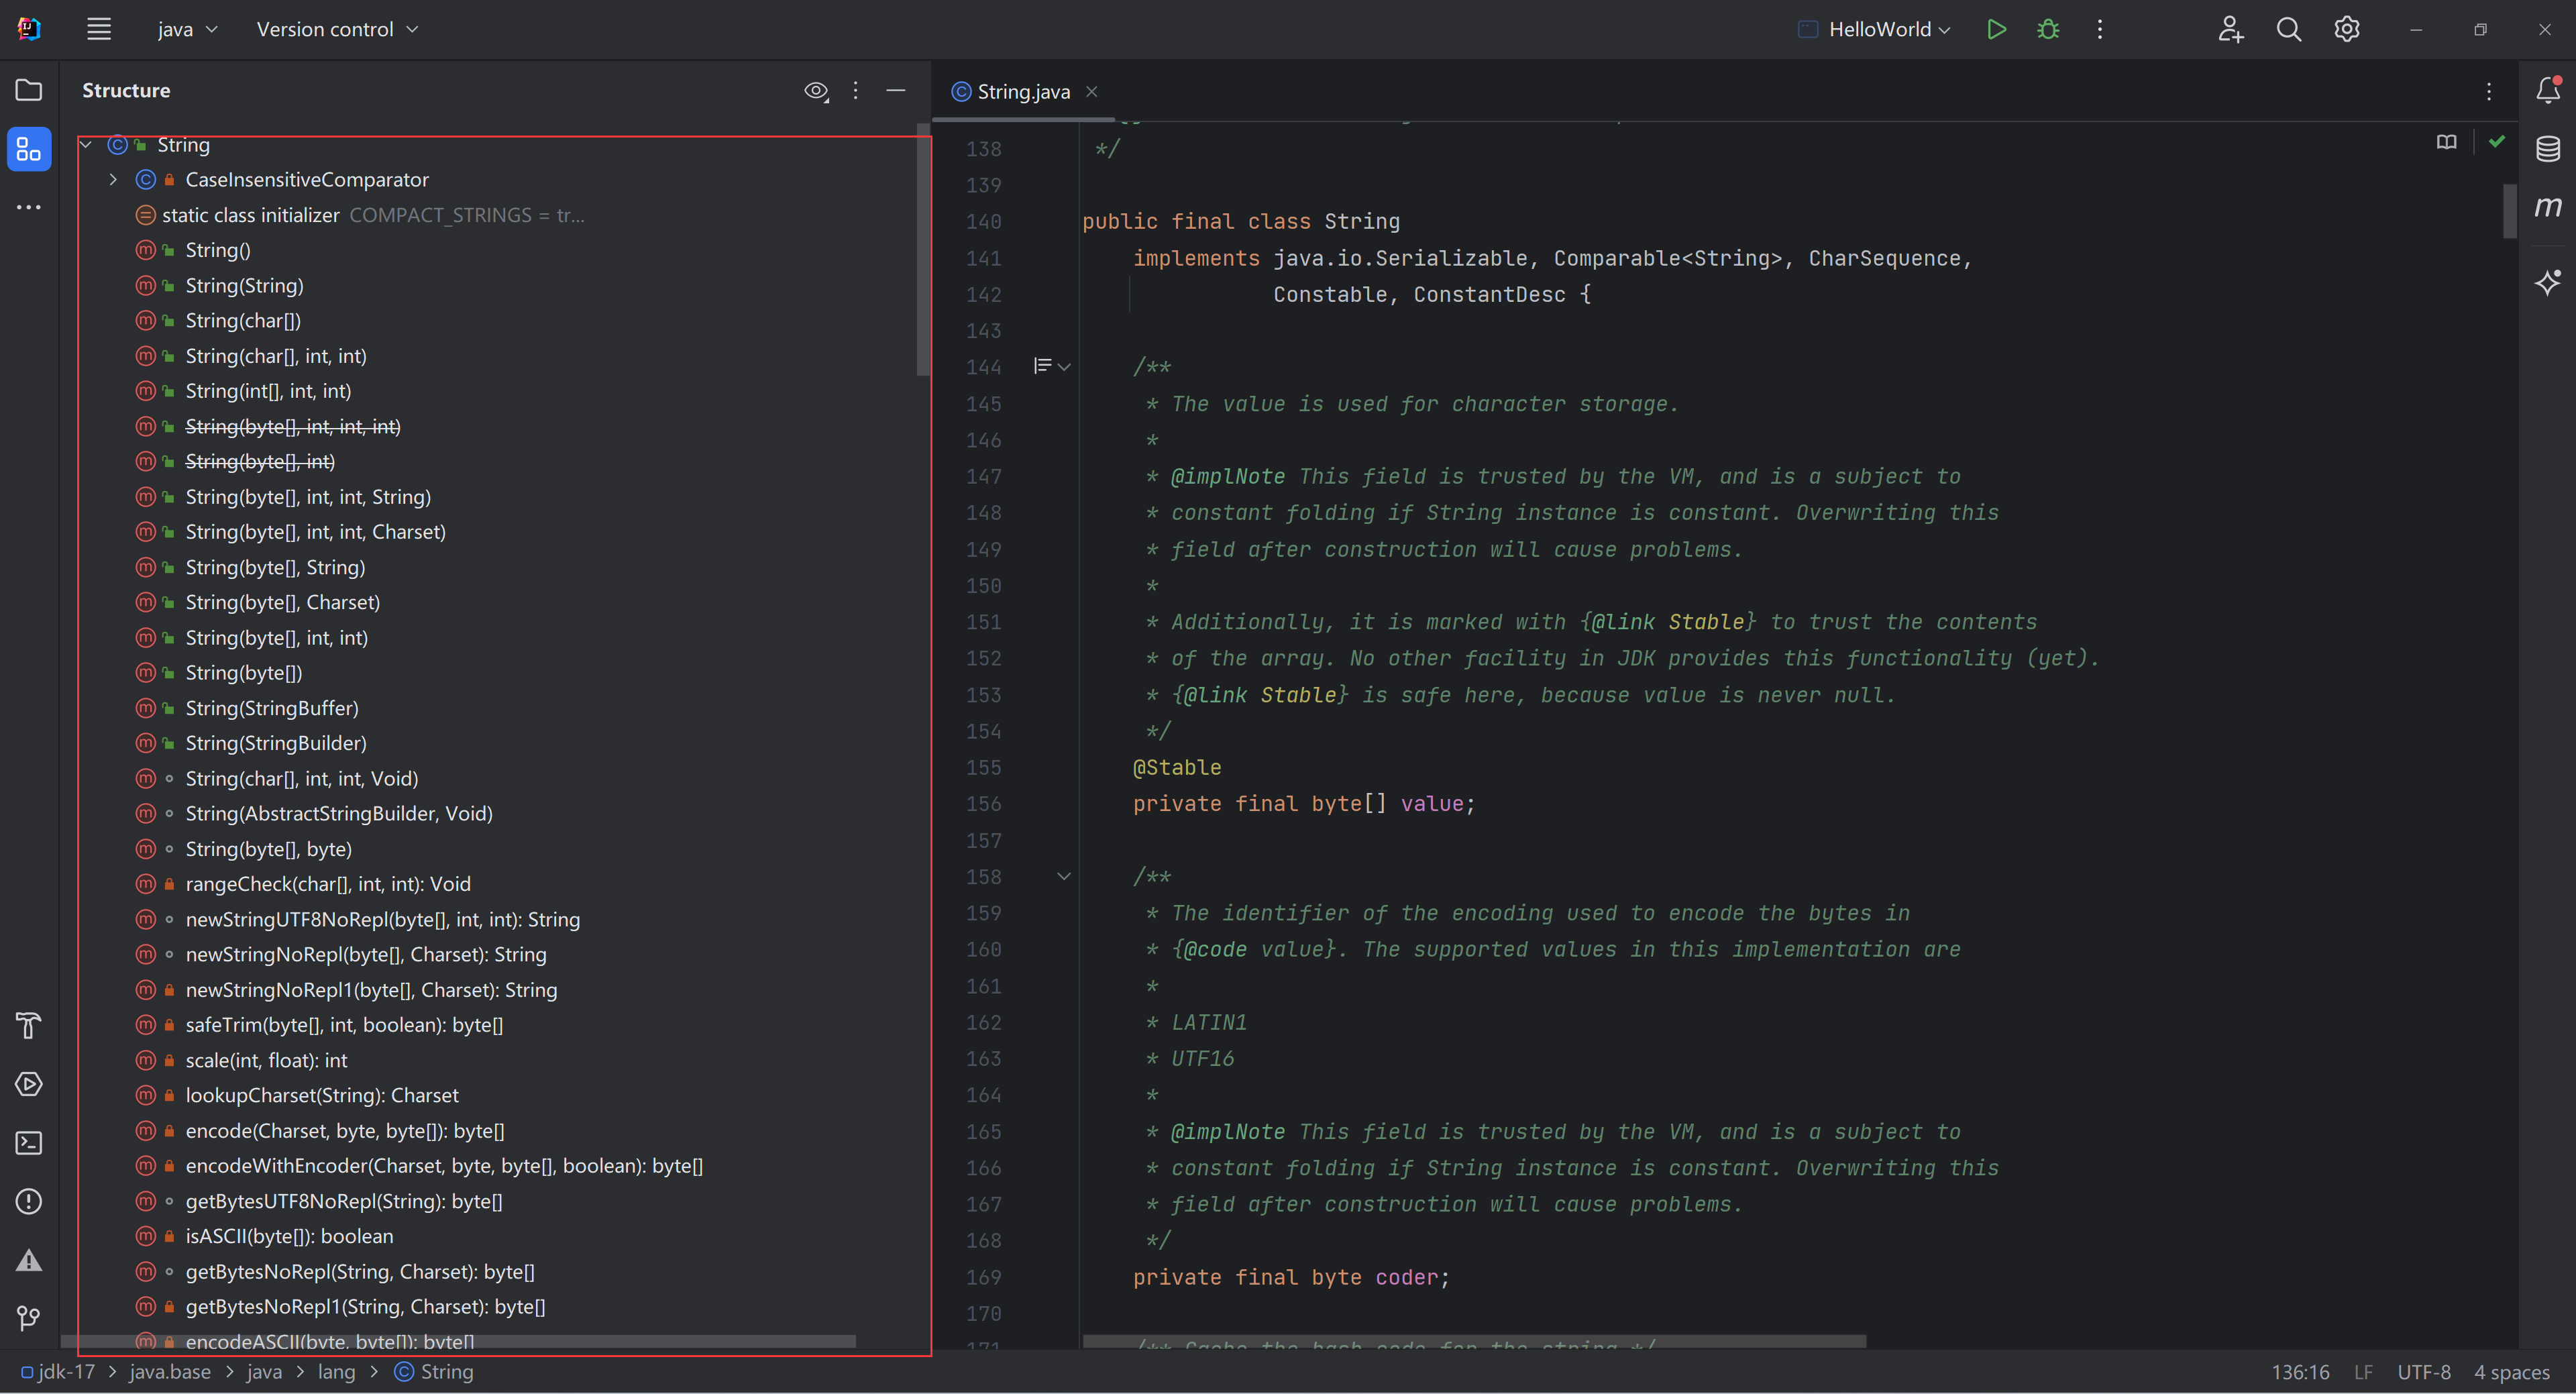
Task: Click the editor vertical scrollbar thumb
Action: pos(2509,210)
